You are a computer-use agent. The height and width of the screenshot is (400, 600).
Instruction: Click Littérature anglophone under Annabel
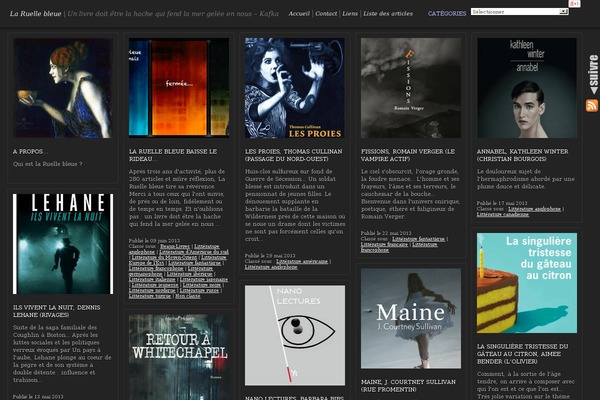pos(534,209)
